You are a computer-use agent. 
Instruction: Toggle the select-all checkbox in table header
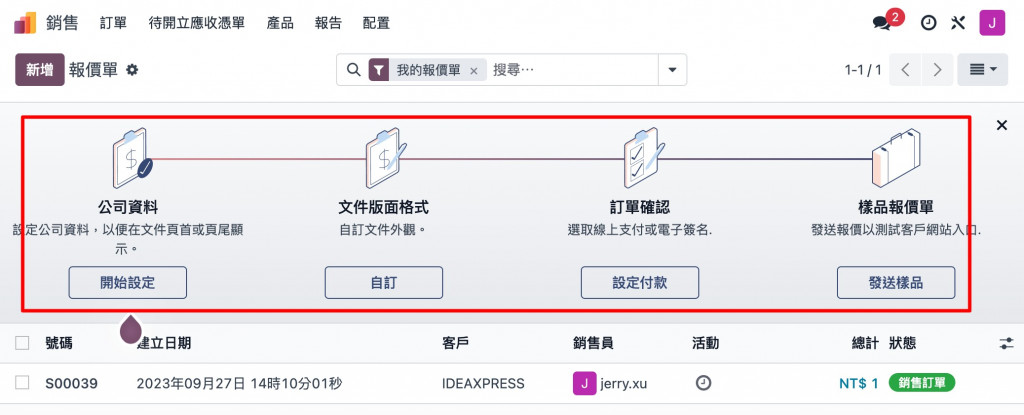point(22,343)
